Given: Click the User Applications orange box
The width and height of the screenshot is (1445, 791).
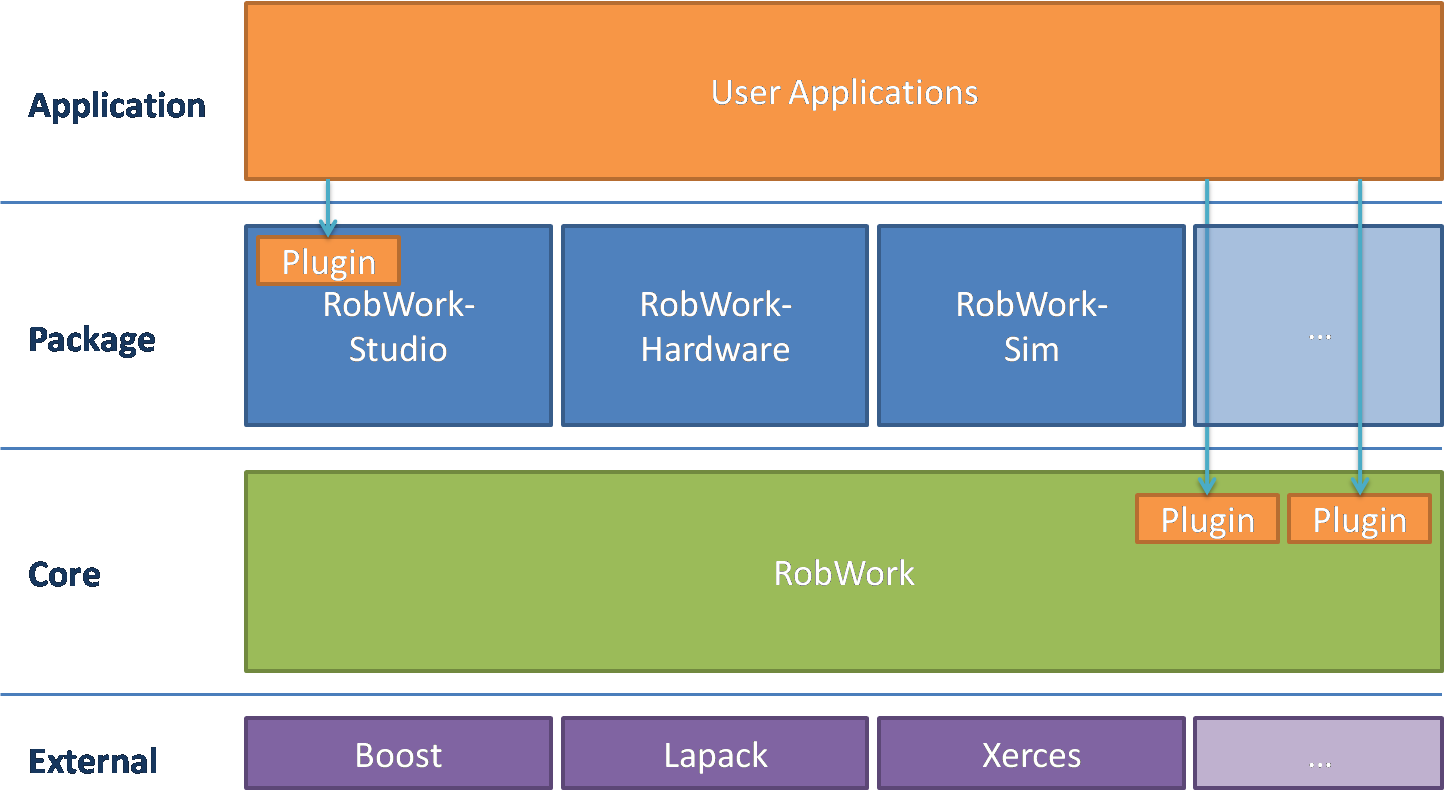Looking at the screenshot, I should coord(843,92).
